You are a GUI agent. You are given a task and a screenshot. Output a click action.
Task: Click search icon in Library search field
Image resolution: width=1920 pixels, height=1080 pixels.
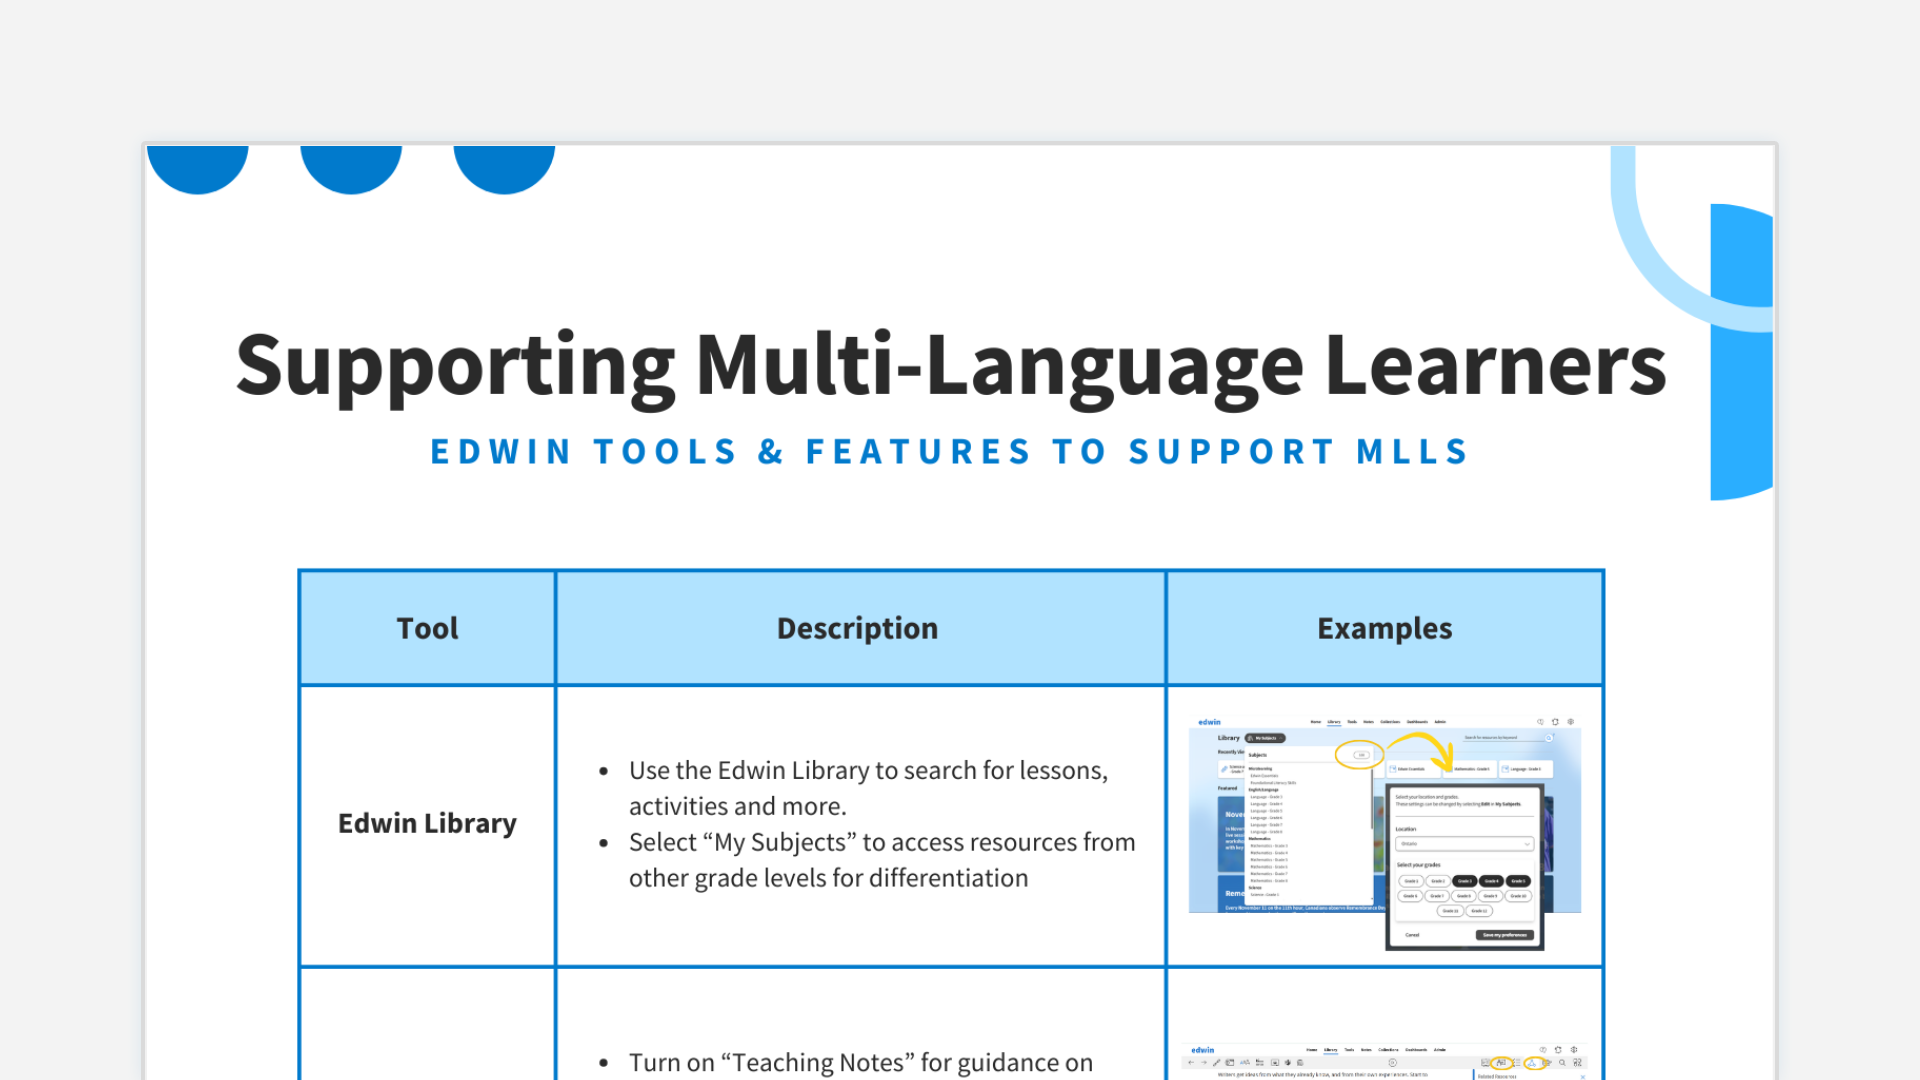pos(1549,738)
